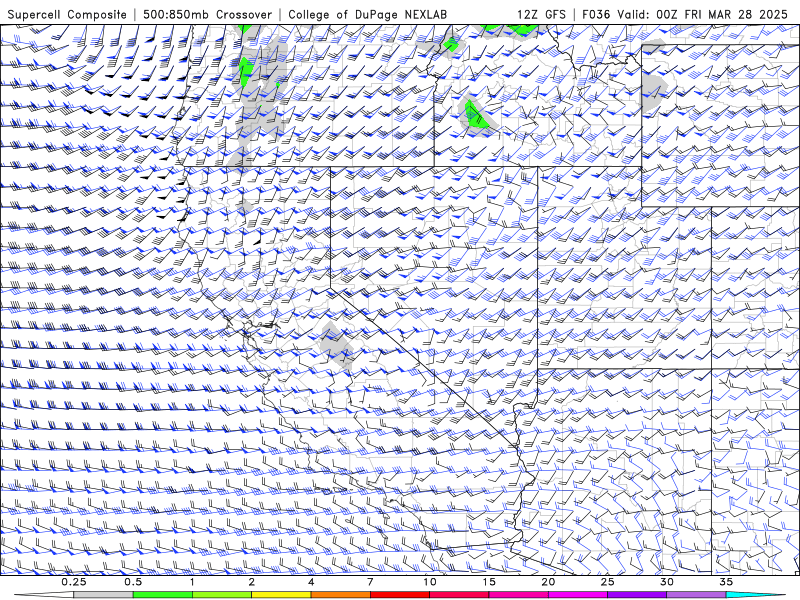Screen dimensions: 800x600
Task: Click the "Supercell Composite" title text
Action: [67, 14]
